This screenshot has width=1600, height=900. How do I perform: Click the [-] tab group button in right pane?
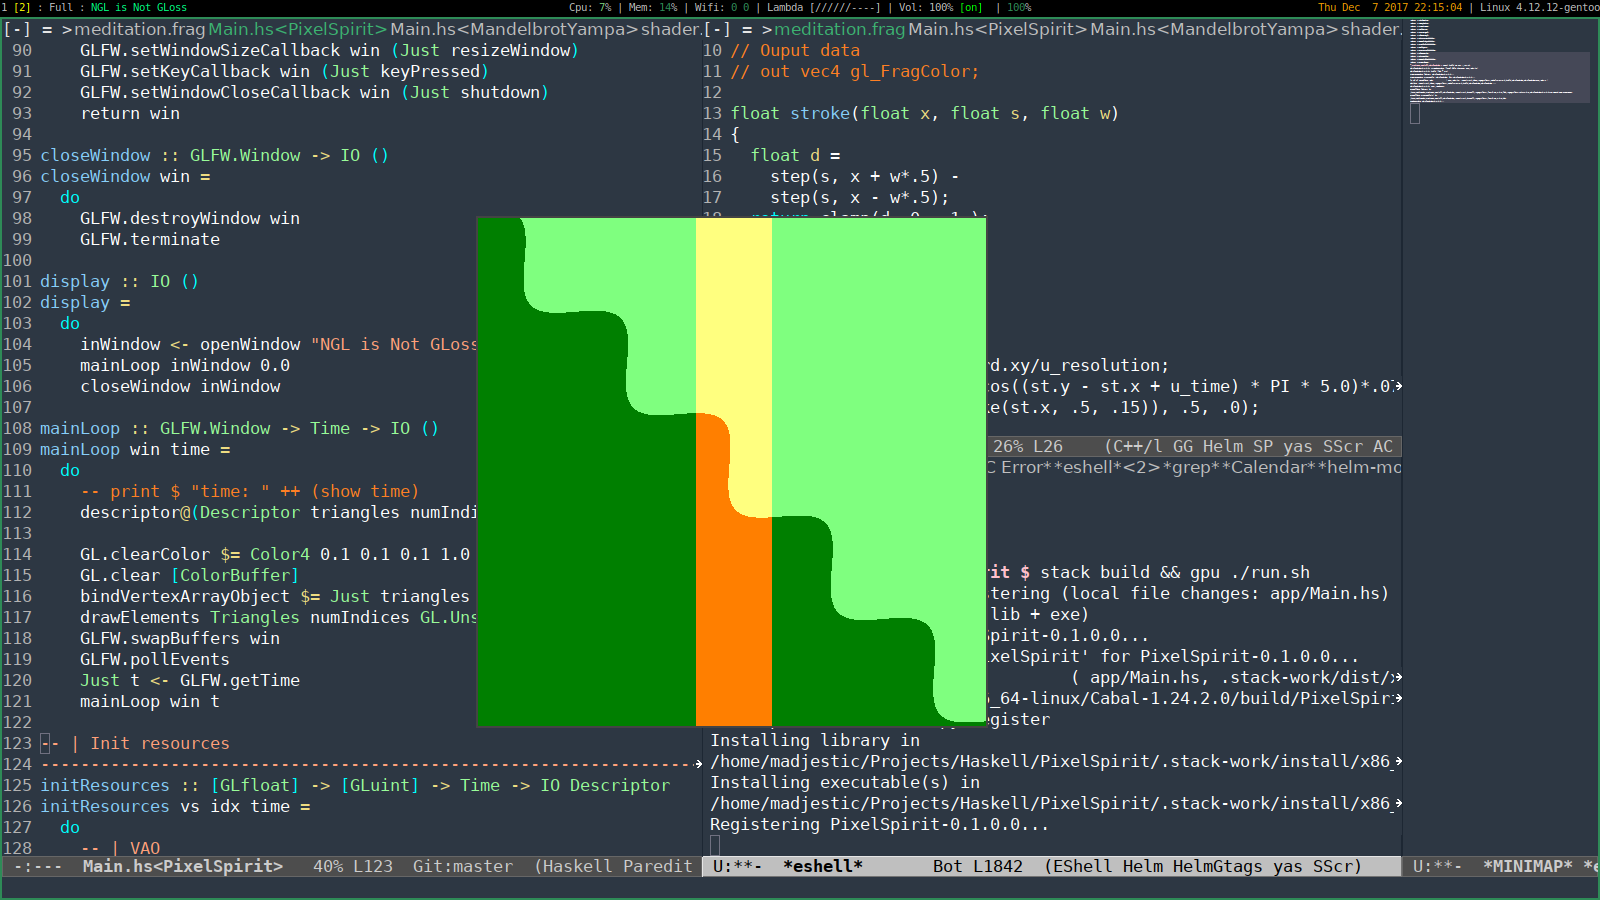(x=717, y=29)
